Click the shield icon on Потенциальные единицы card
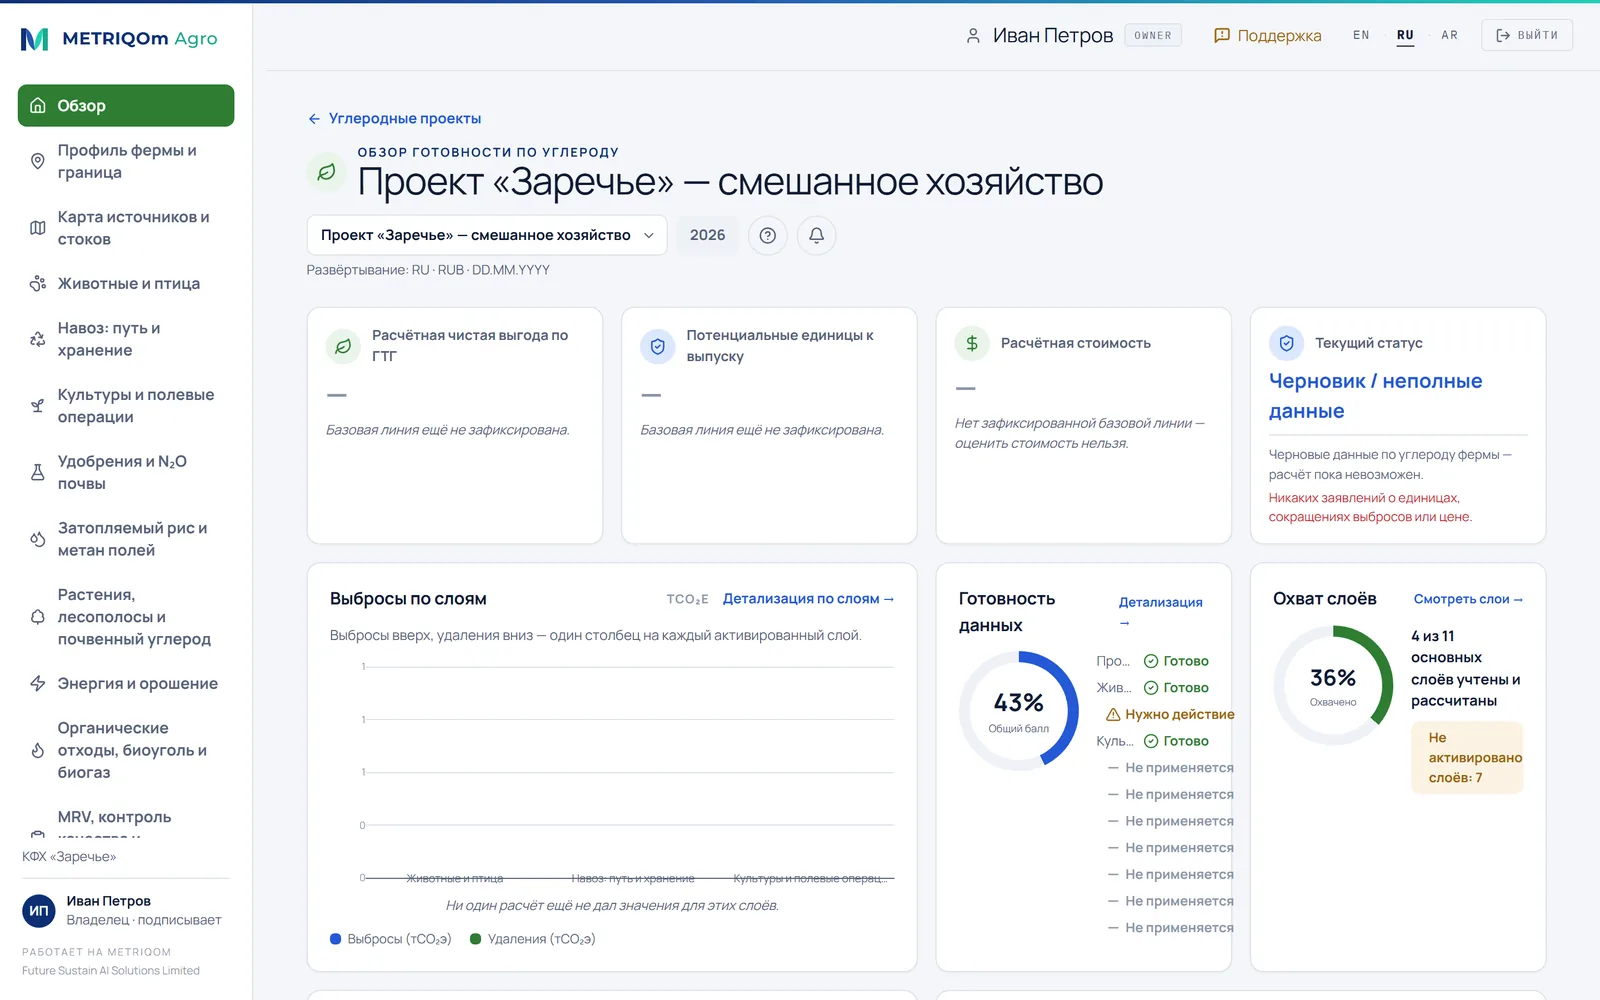 click(657, 346)
